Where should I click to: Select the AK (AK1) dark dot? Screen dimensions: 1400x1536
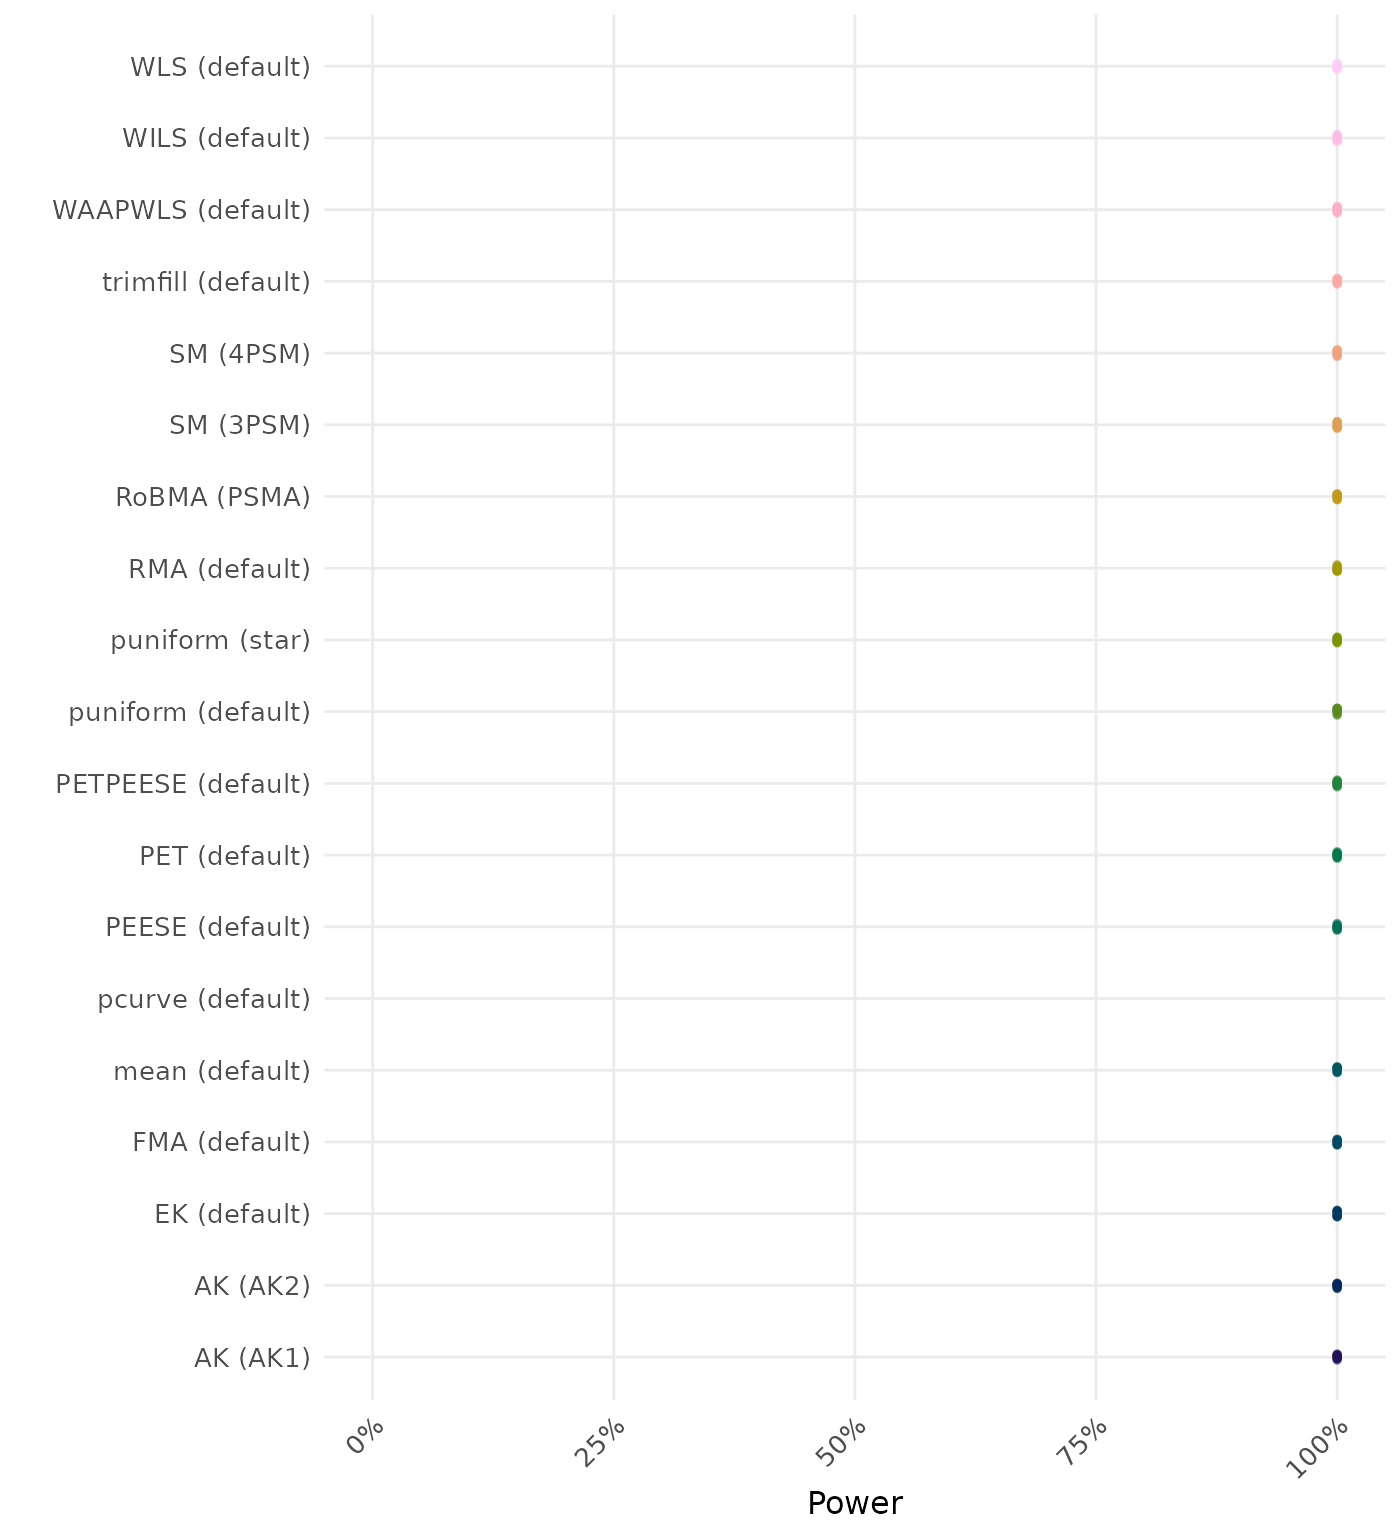1336,1357
